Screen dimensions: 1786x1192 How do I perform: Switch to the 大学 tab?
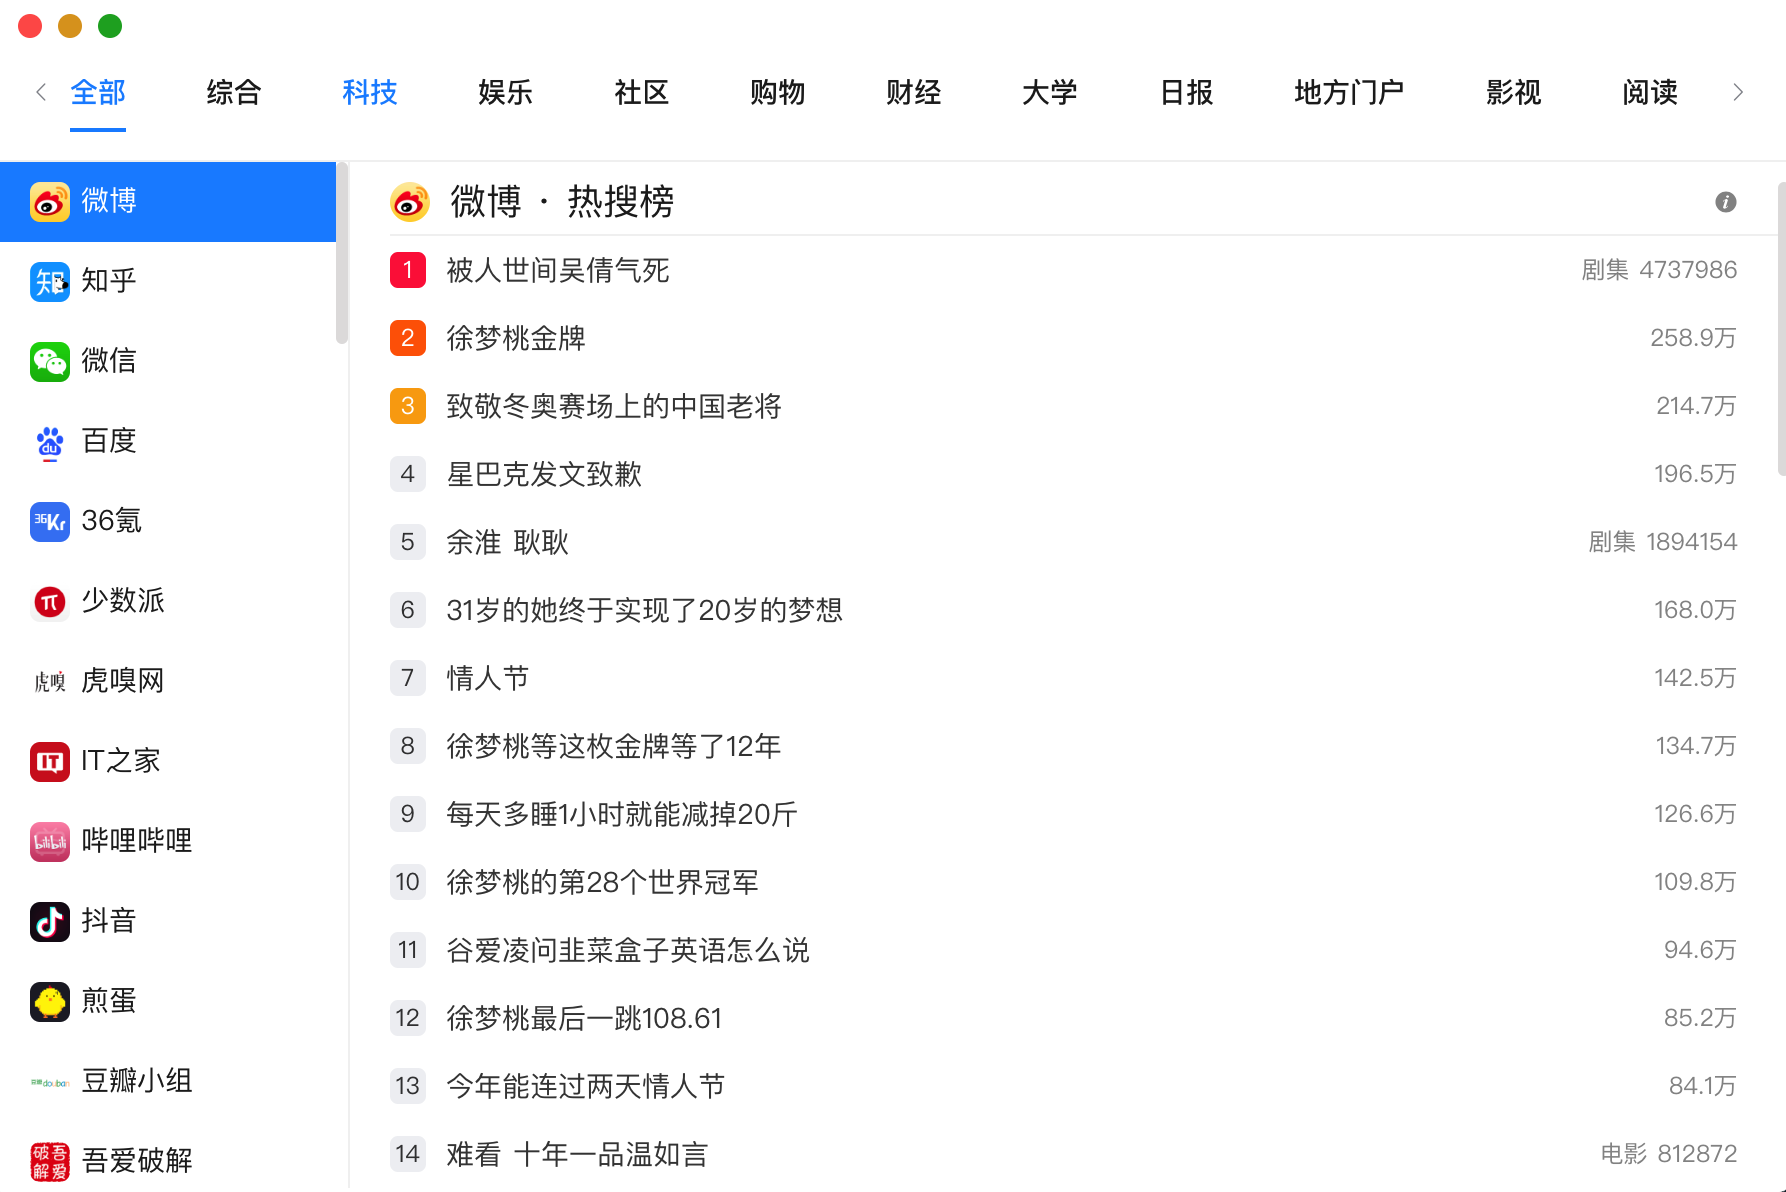click(x=1050, y=92)
